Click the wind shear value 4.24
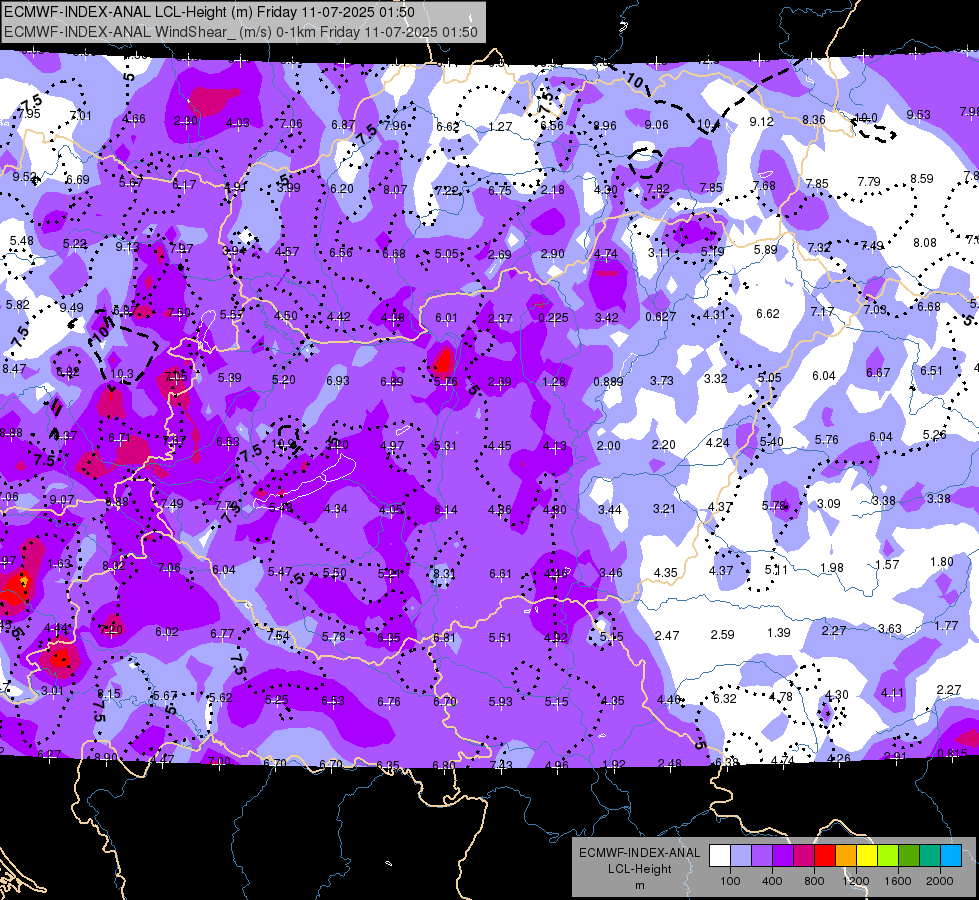This screenshot has height=900, width=979. click(717, 442)
